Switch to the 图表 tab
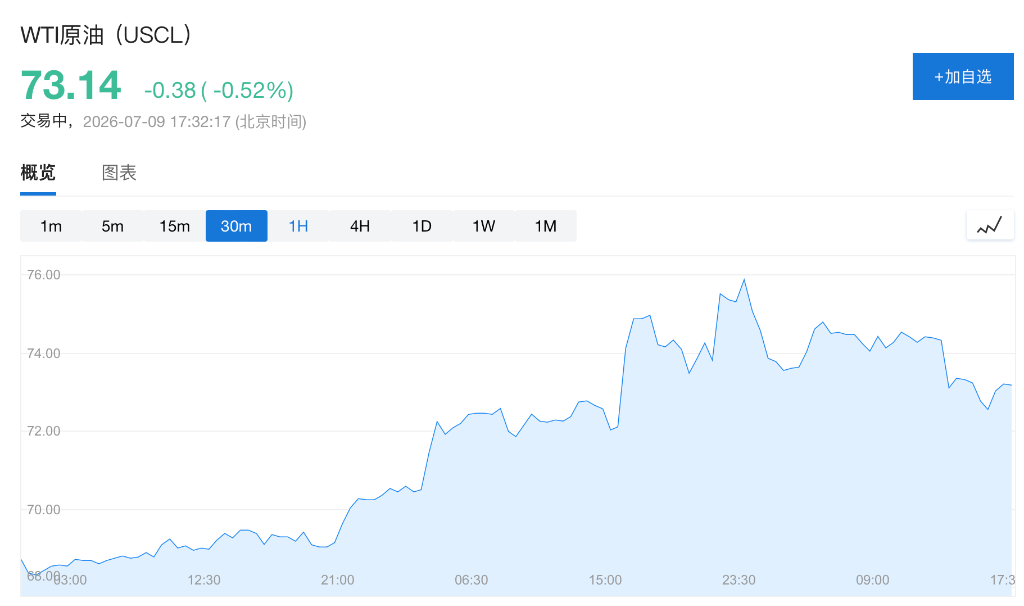Screen dimensions: 1024x606 pyautogui.click(x=119, y=173)
